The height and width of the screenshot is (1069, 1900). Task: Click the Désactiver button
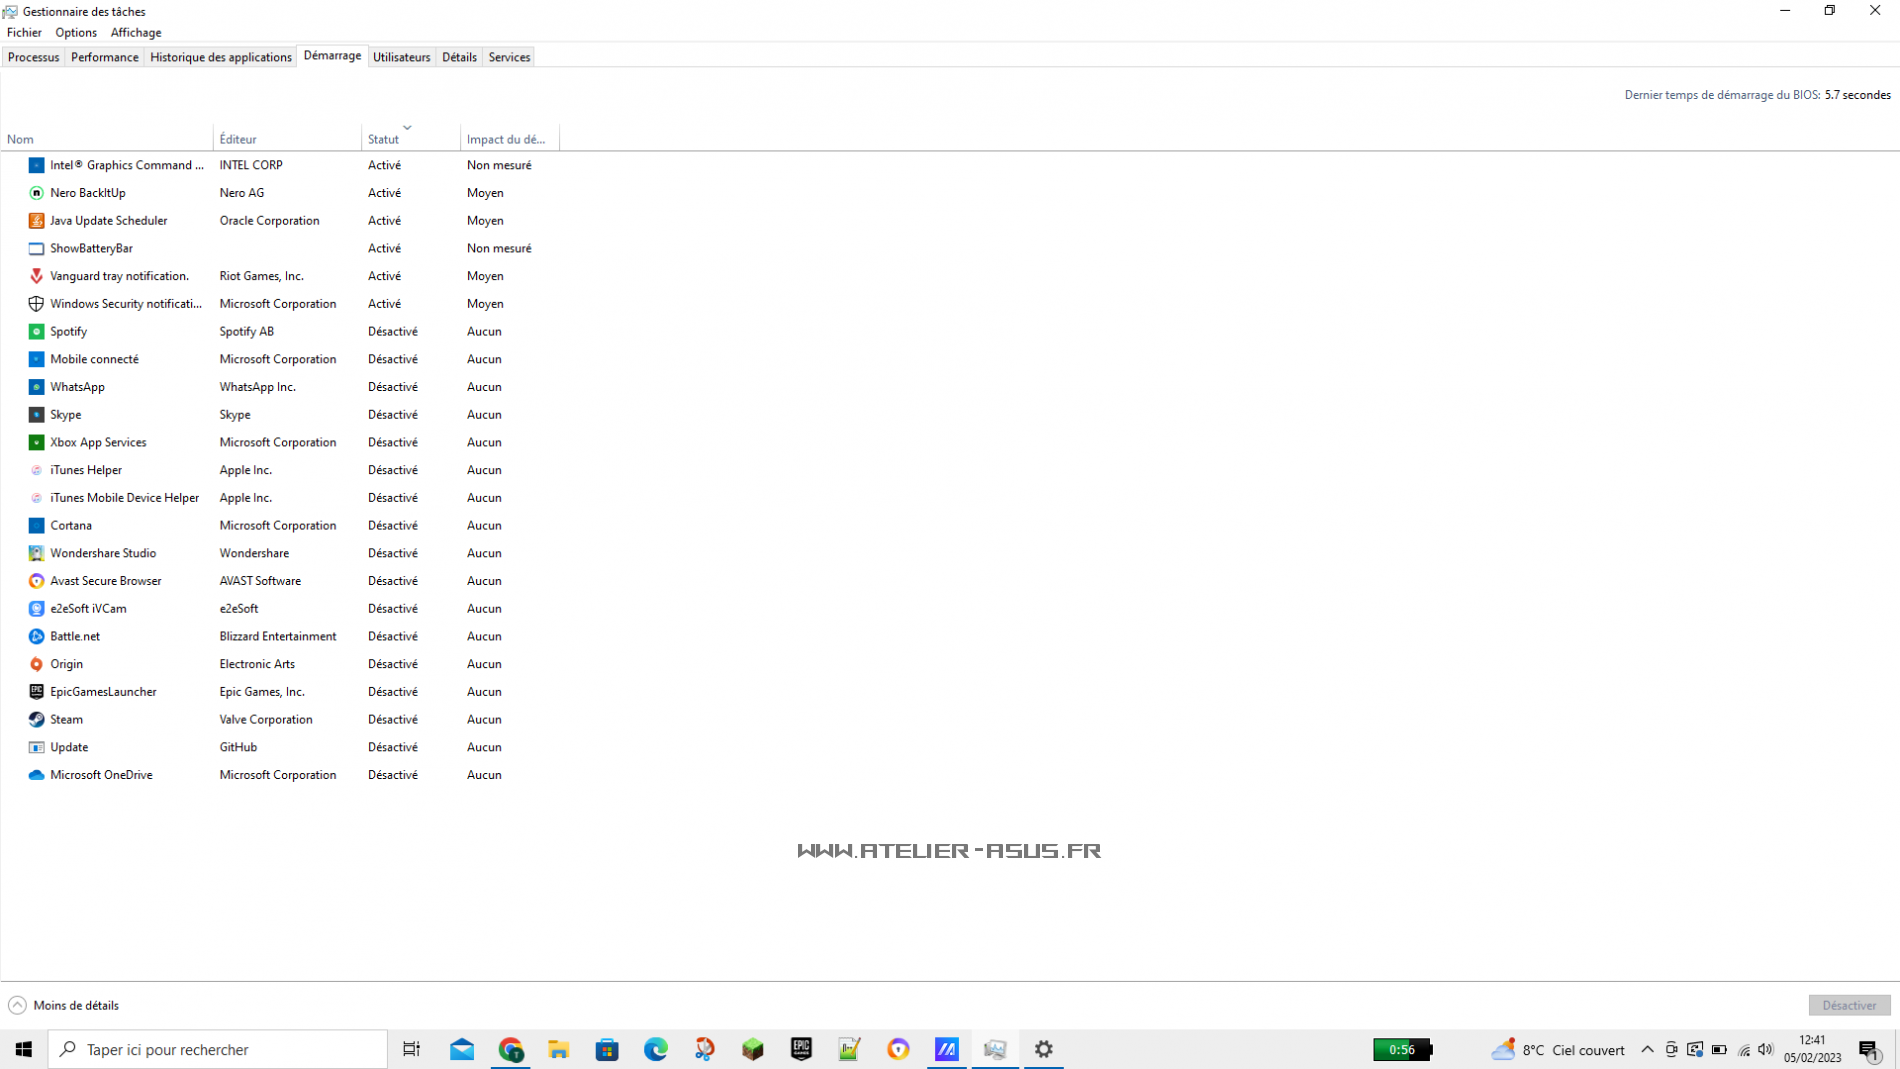pos(1848,1005)
